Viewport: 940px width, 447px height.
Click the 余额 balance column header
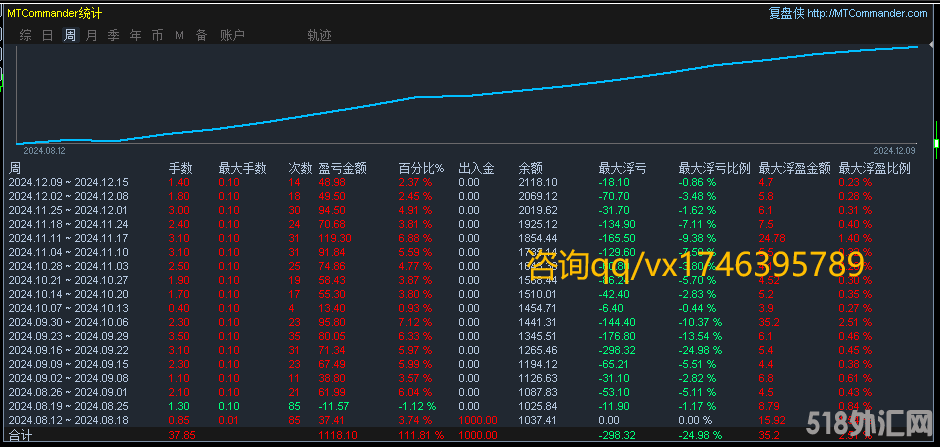click(x=531, y=168)
